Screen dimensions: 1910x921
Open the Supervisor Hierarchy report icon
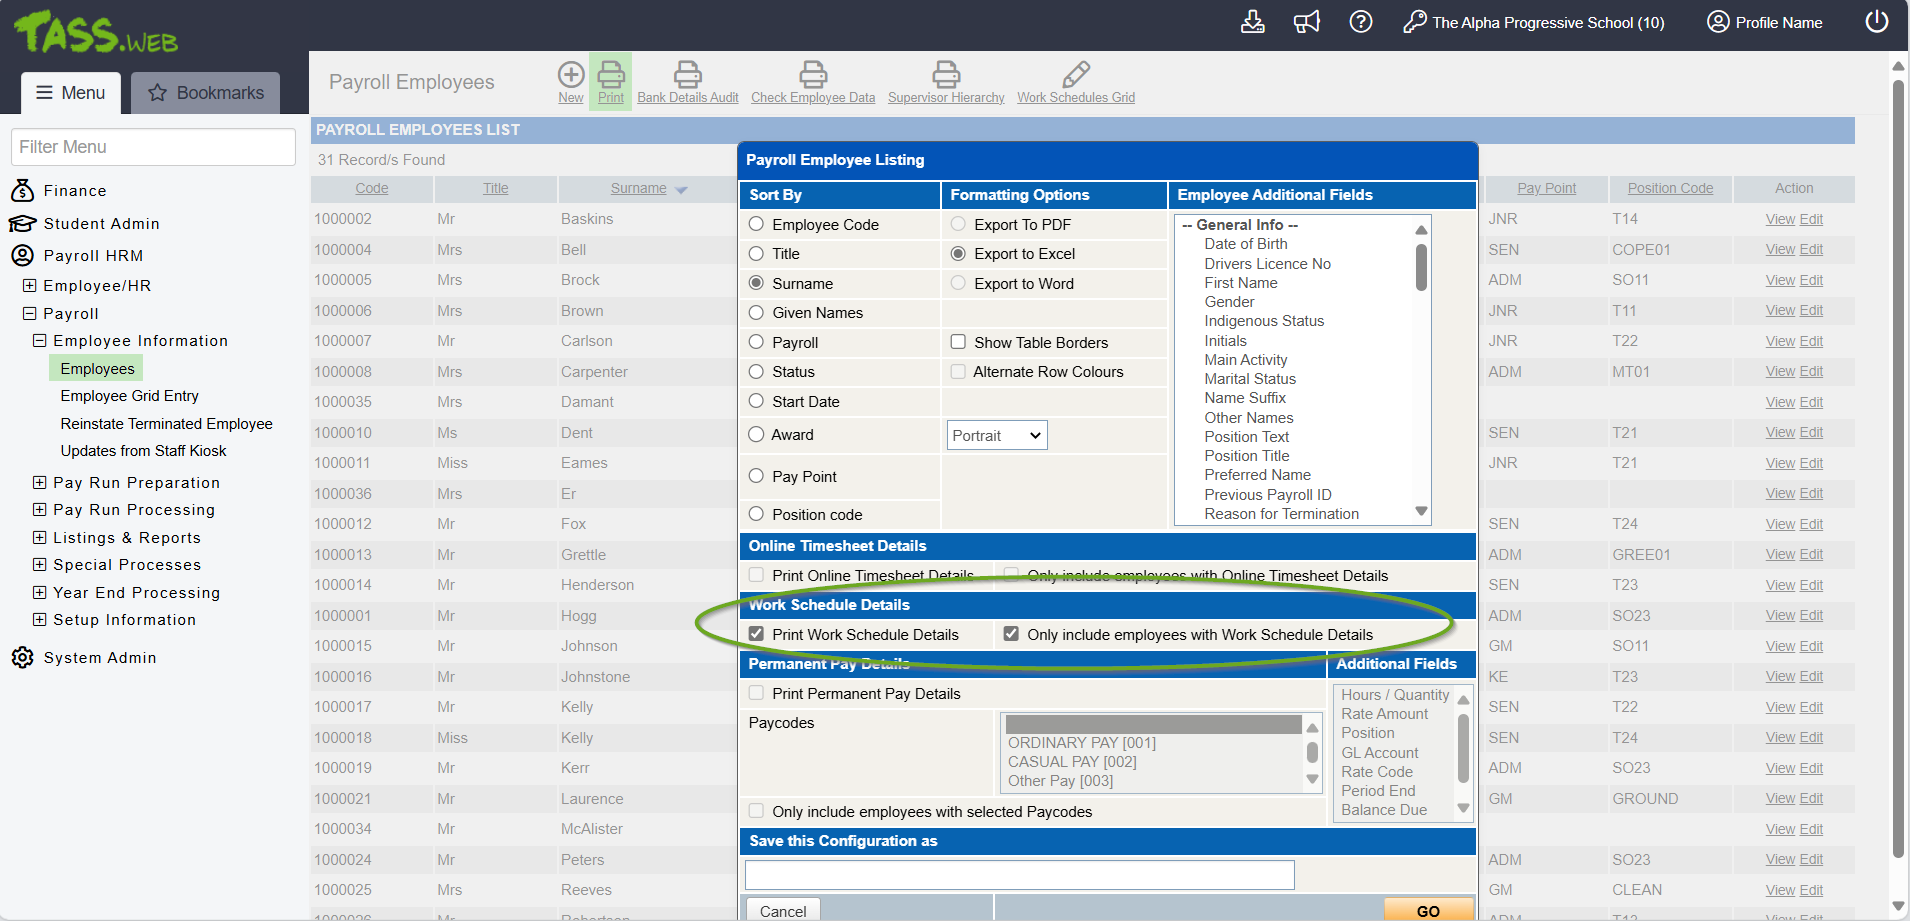coord(945,75)
